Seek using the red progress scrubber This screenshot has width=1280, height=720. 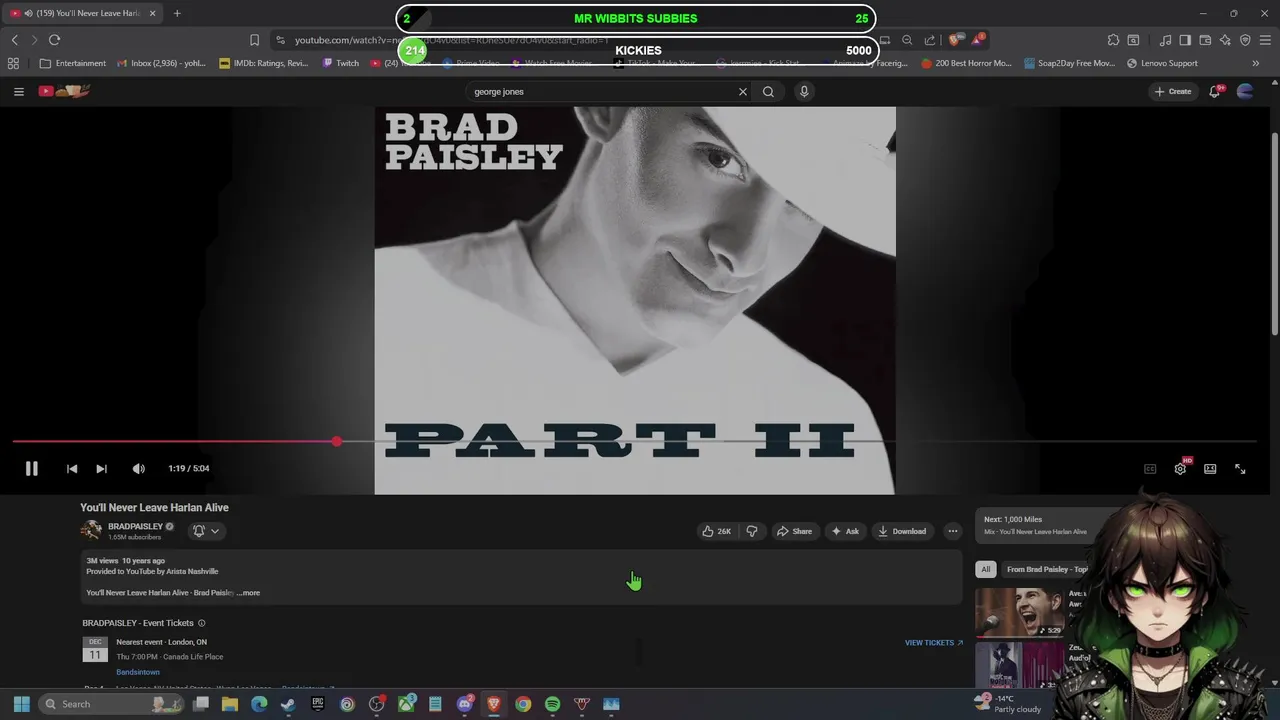(x=337, y=441)
